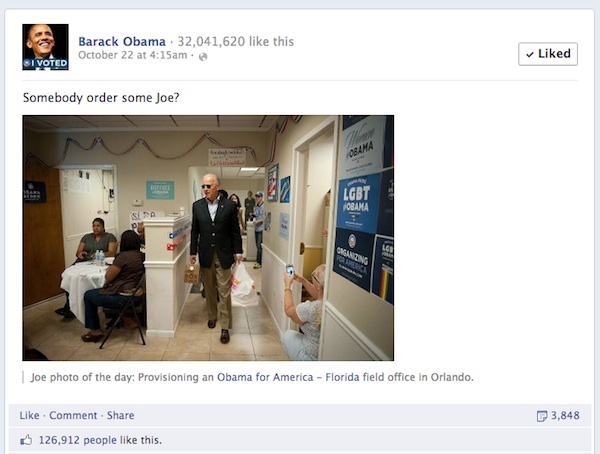Open the Barack Obama page name link
Viewport: 600px width, 454px height.
122,41
